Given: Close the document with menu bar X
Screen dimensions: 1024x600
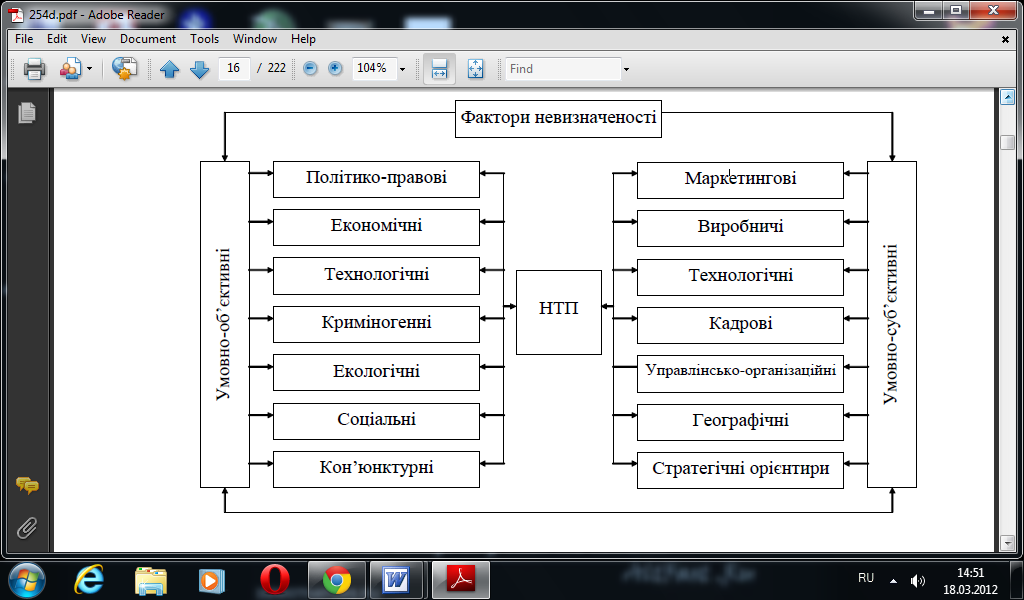Looking at the screenshot, I should pyautogui.click(x=1005, y=39).
